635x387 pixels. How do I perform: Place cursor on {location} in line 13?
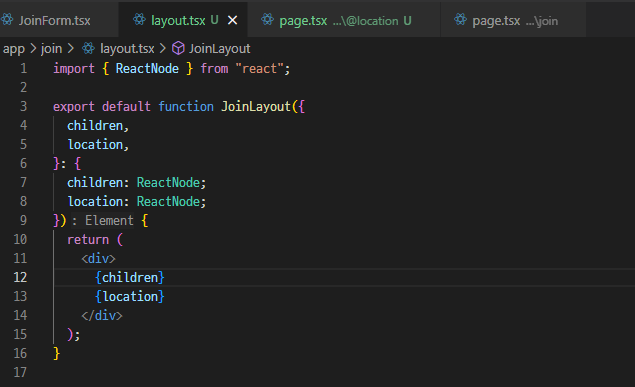pyautogui.click(x=130, y=296)
